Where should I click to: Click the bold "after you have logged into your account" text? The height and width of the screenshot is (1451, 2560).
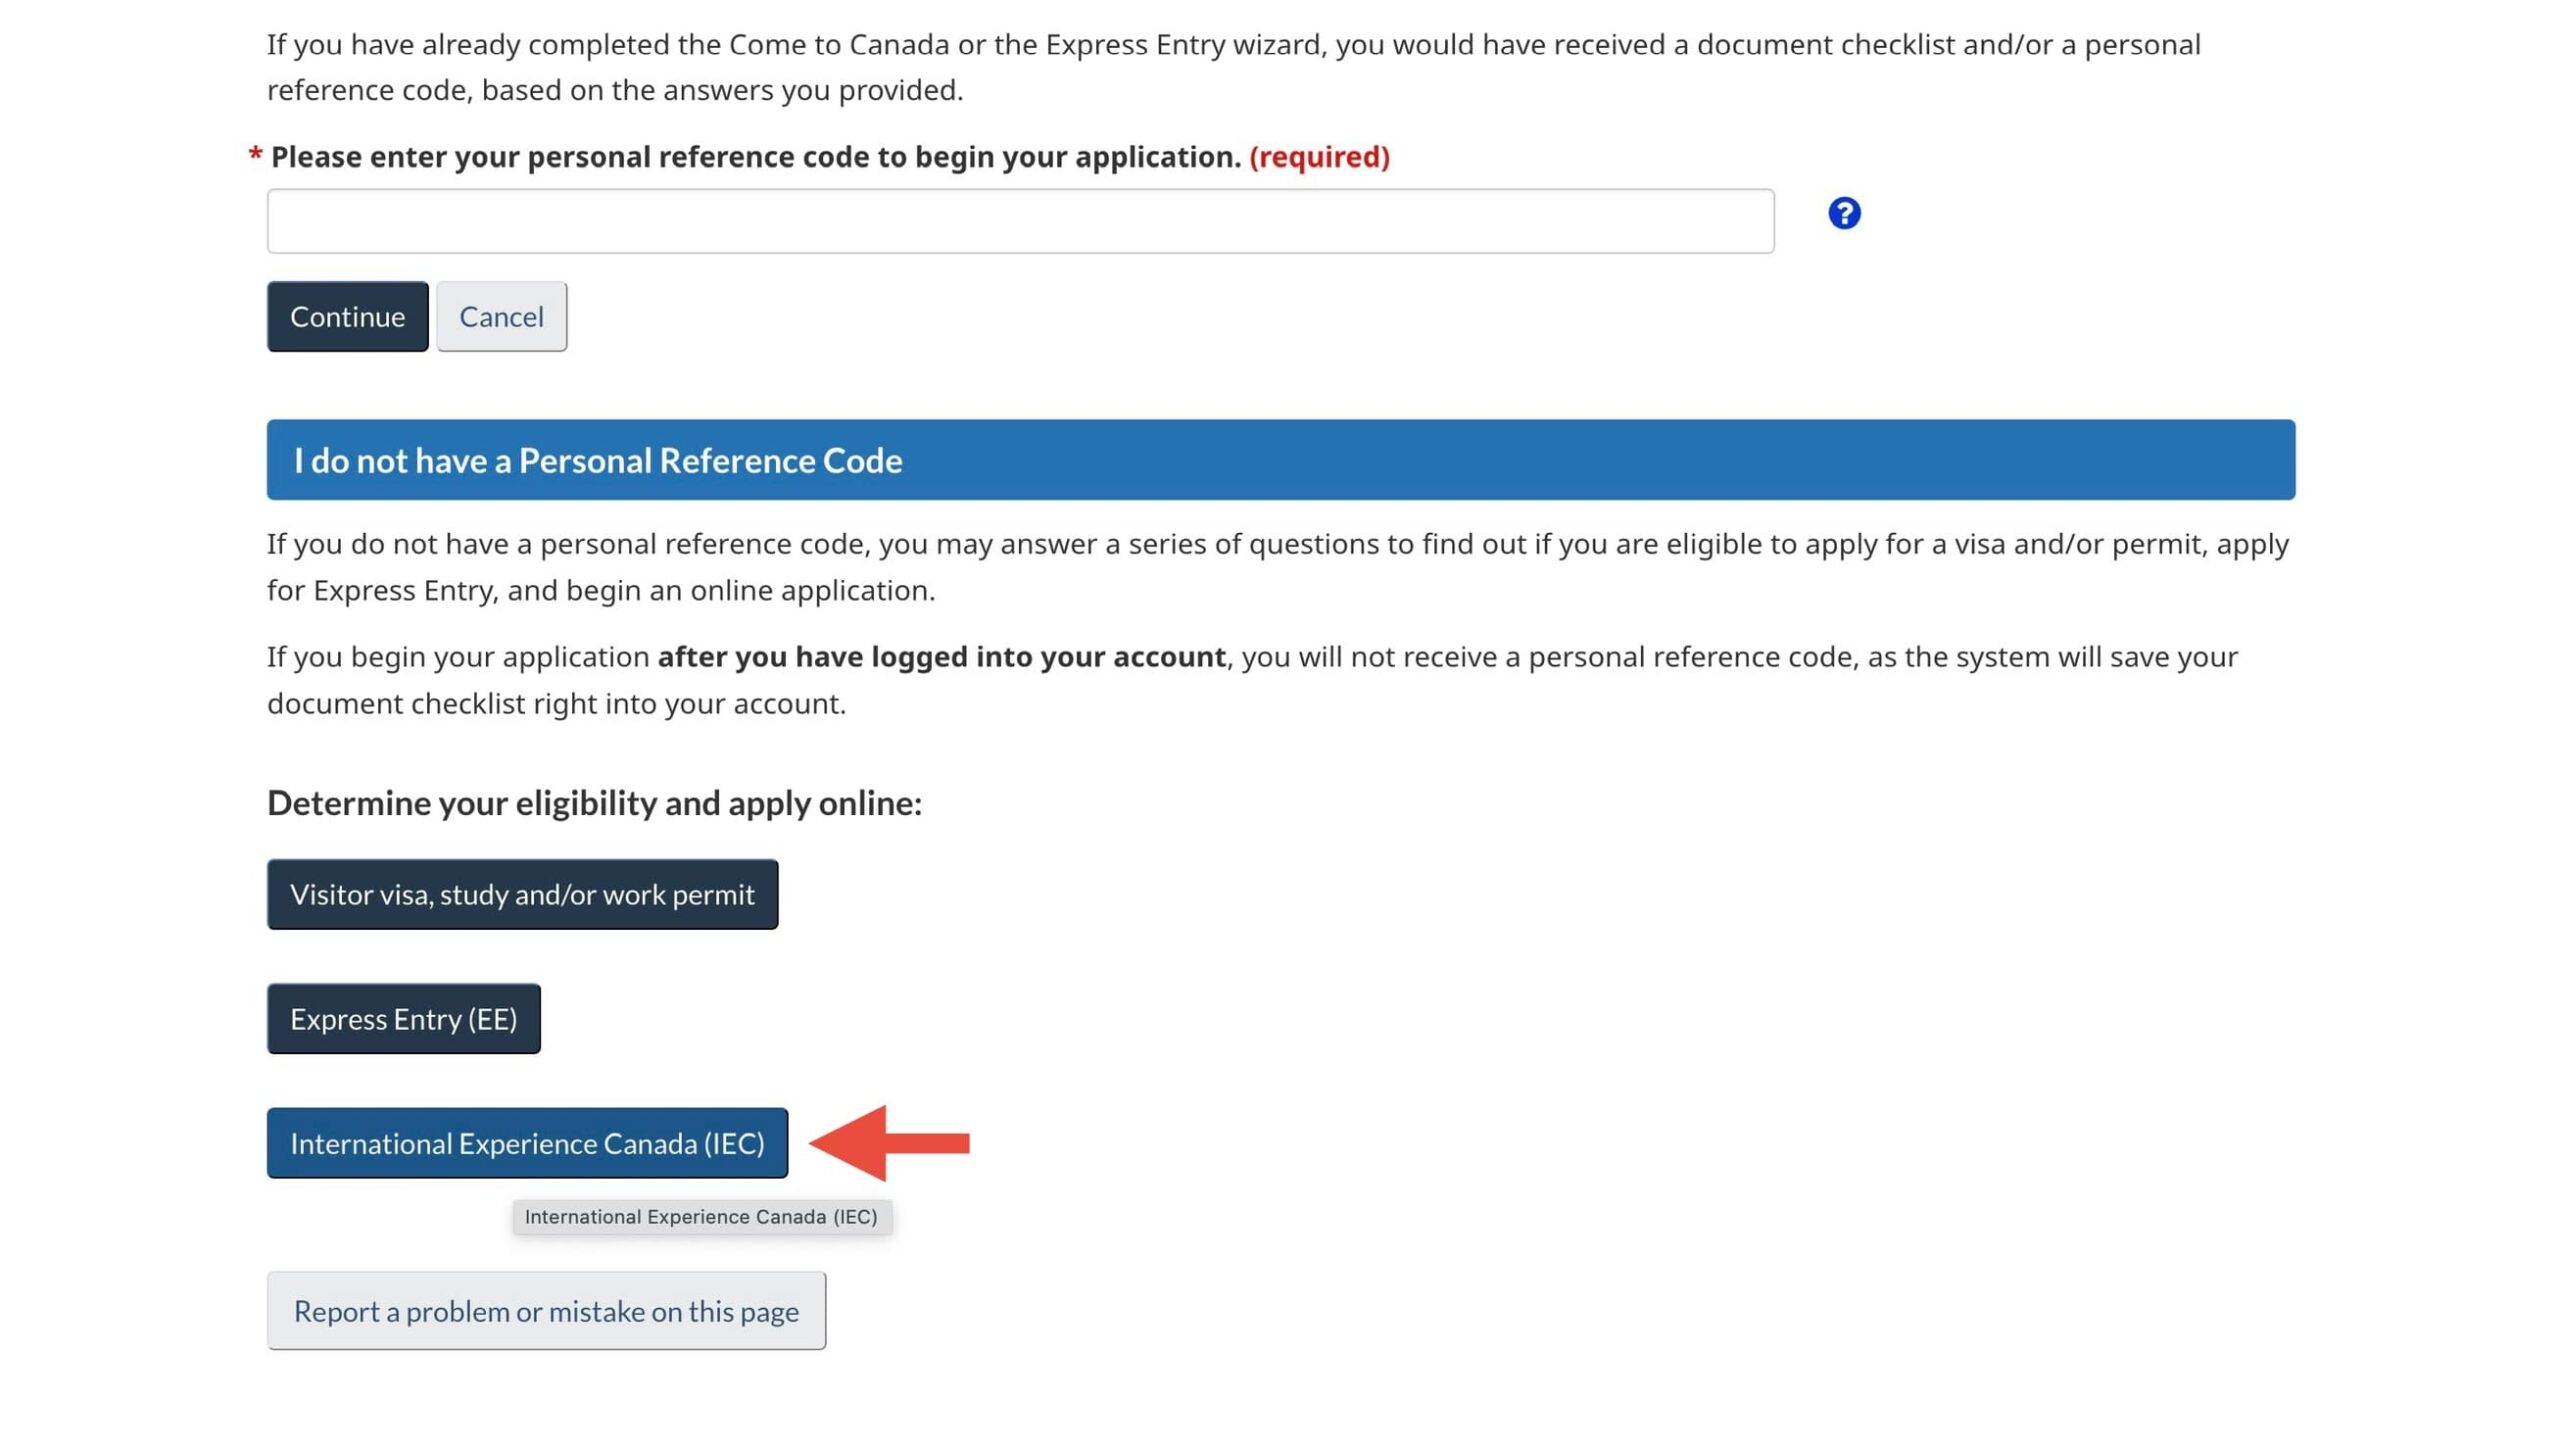(x=941, y=657)
